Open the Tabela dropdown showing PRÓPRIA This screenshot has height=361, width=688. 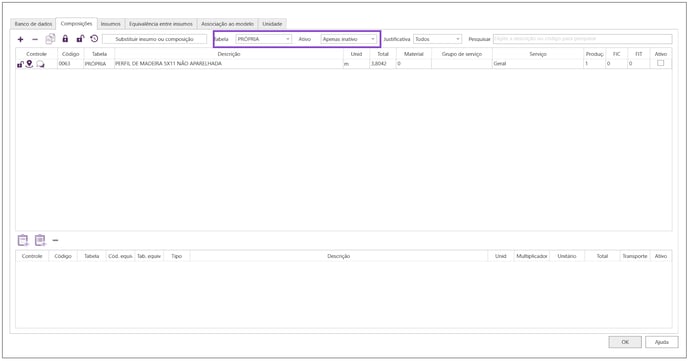pyautogui.click(x=264, y=39)
